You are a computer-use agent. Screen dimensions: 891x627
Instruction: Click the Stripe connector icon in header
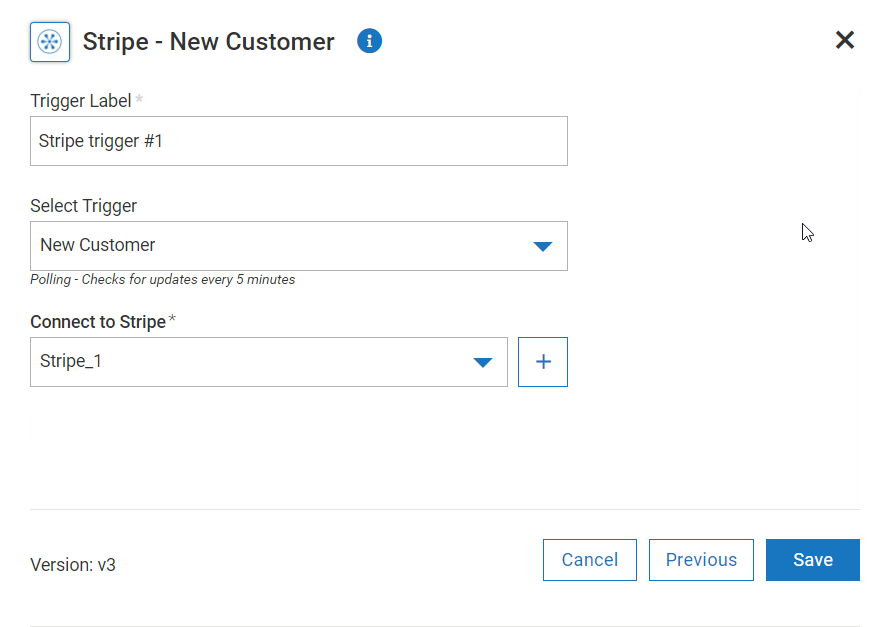coord(50,41)
